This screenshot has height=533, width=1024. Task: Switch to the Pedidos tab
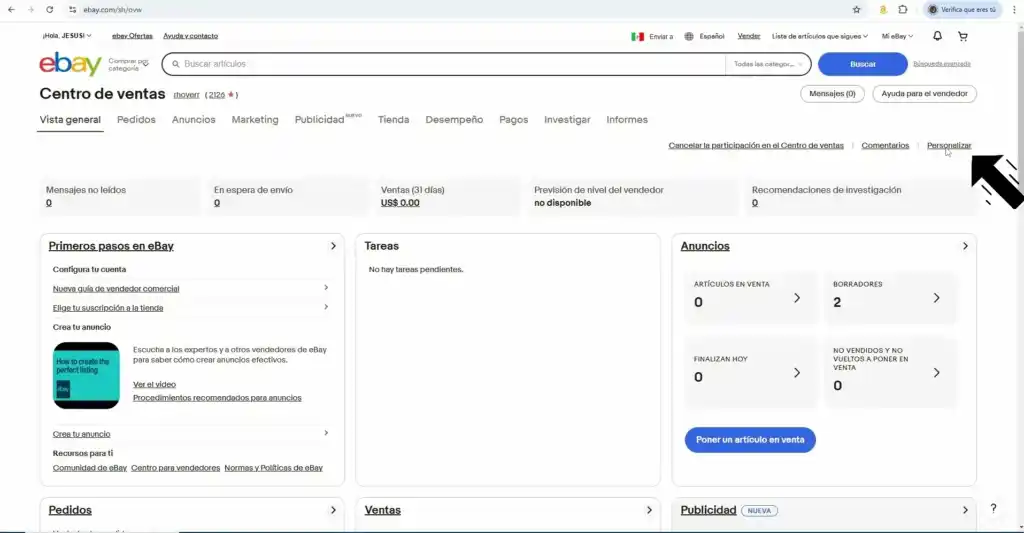click(x=136, y=120)
